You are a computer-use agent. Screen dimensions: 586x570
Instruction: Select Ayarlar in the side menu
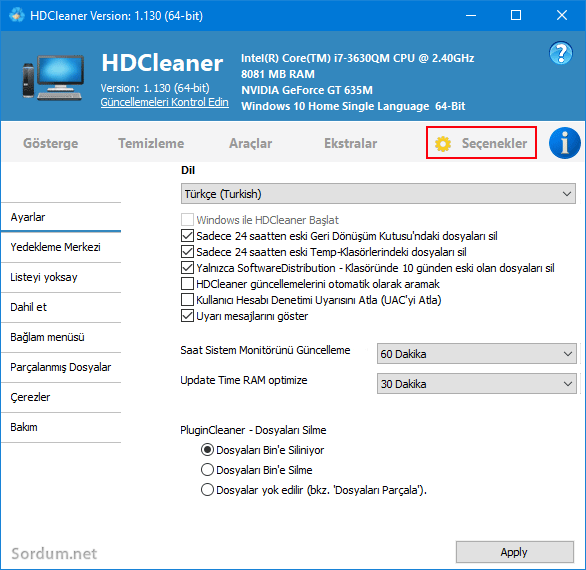click(x=61, y=217)
